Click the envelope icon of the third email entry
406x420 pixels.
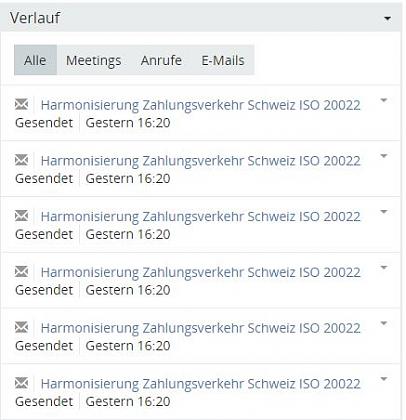tap(22, 216)
